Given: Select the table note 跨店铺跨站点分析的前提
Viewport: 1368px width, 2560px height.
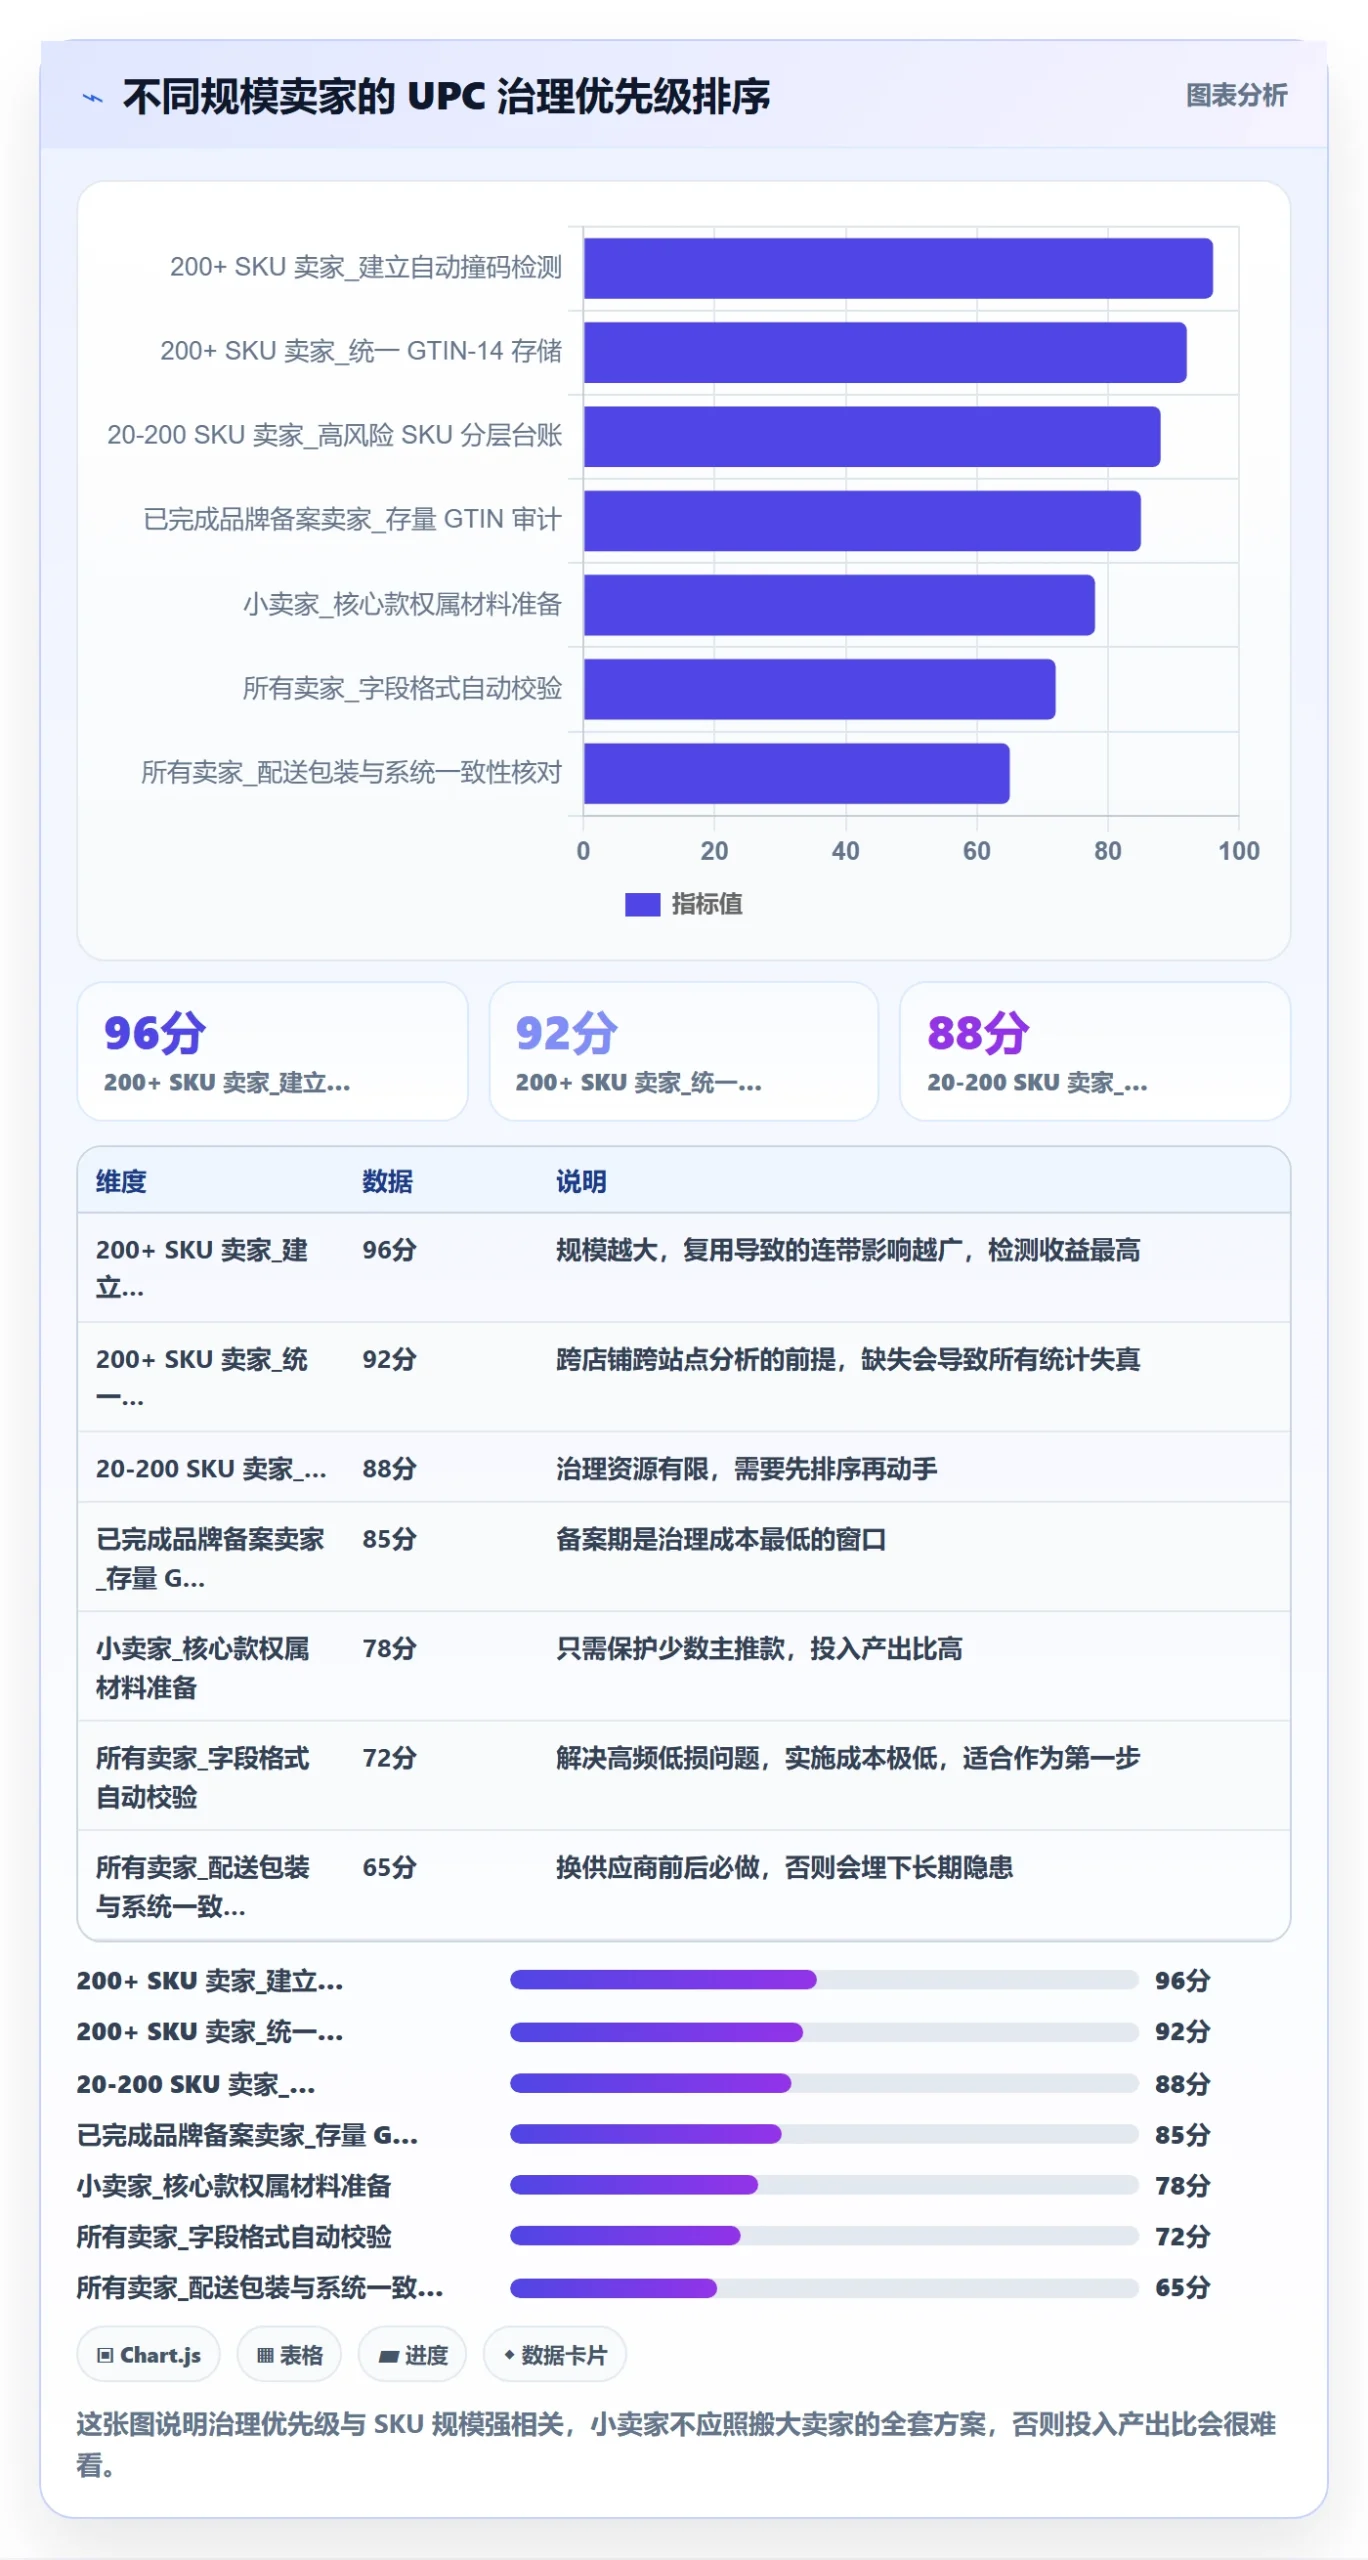Looking at the screenshot, I should click(x=848, y=1359).
